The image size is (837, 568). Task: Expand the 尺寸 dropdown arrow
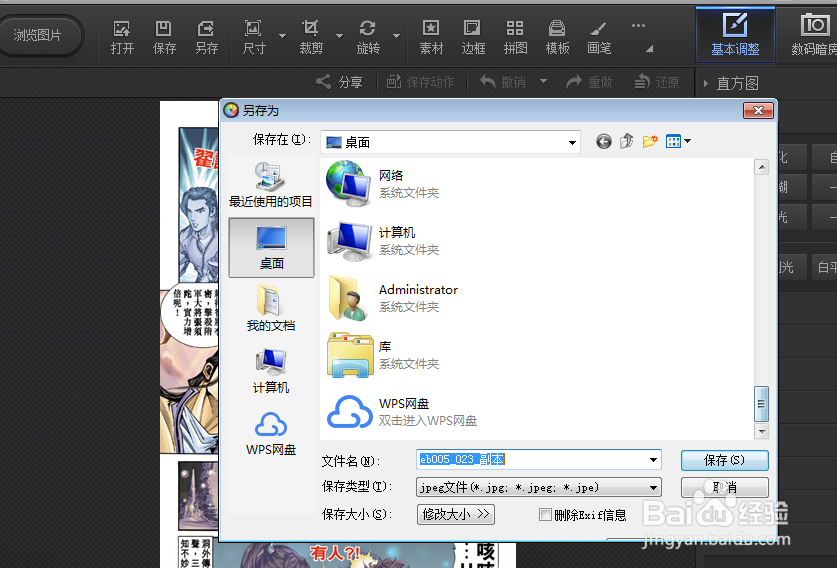[282, 36]
